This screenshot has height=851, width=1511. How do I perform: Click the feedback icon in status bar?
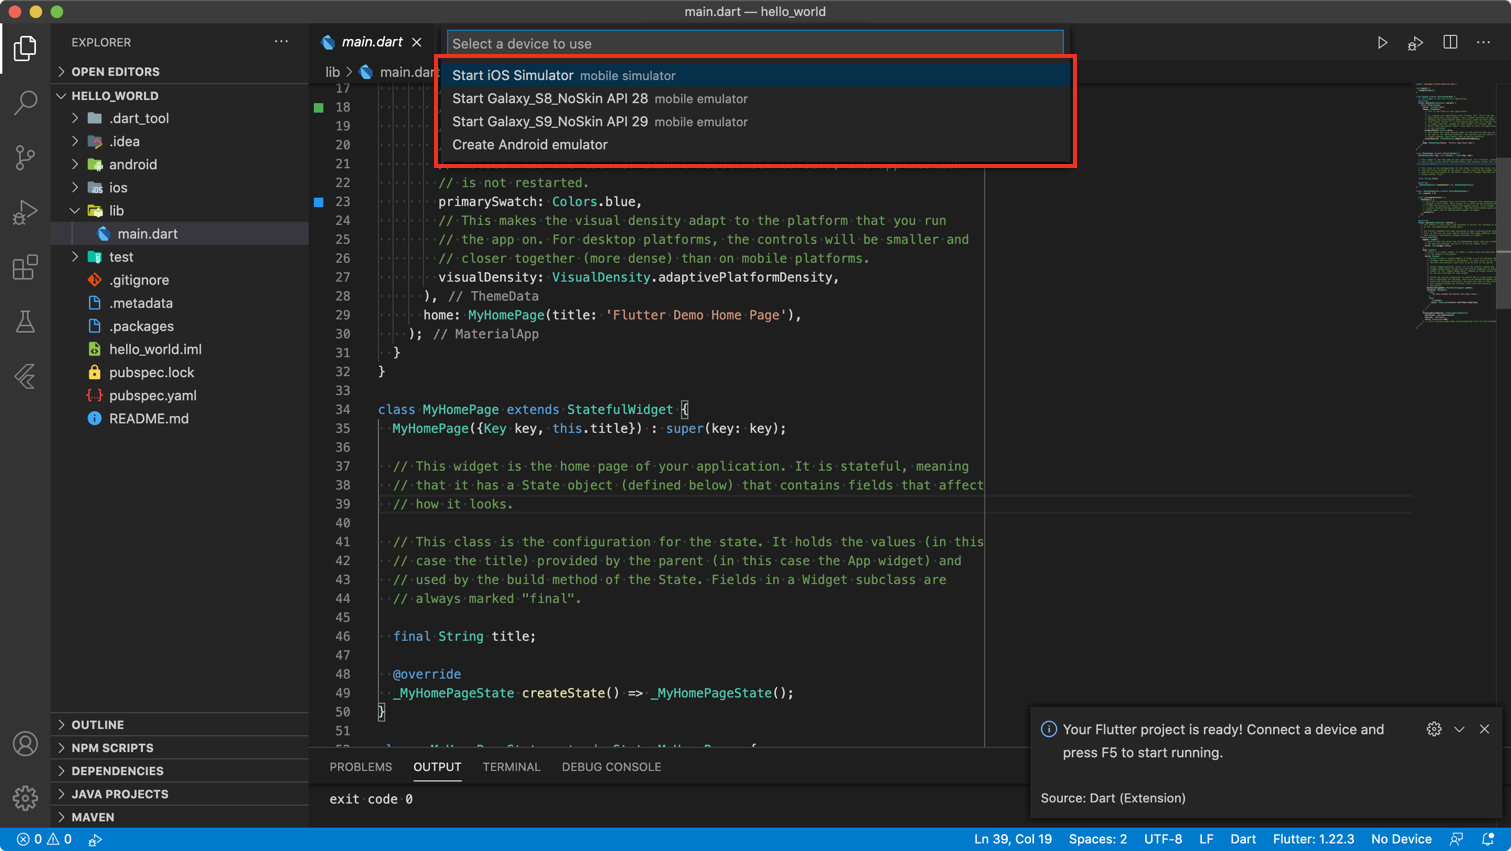[x=1456, y=839]
